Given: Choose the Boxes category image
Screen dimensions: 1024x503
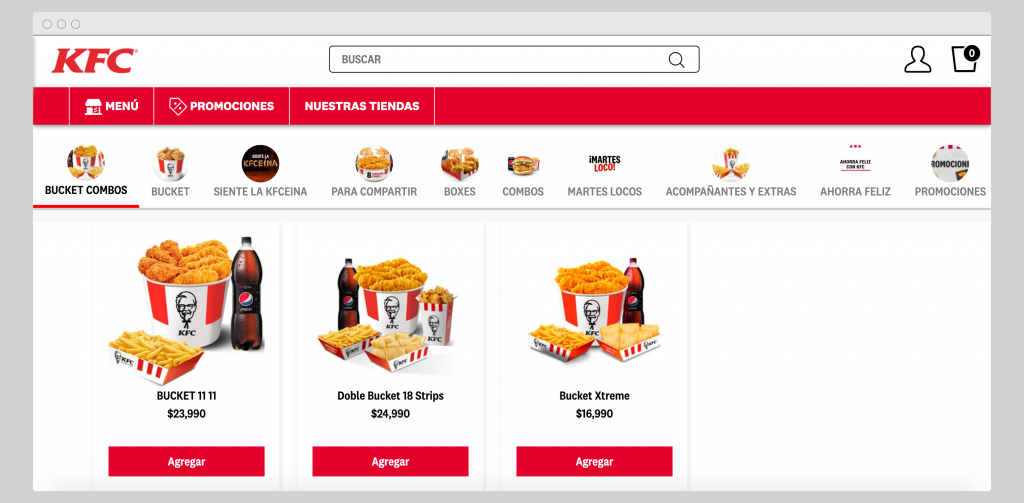Looking at the screenshot, I should [x=460, y=163].
